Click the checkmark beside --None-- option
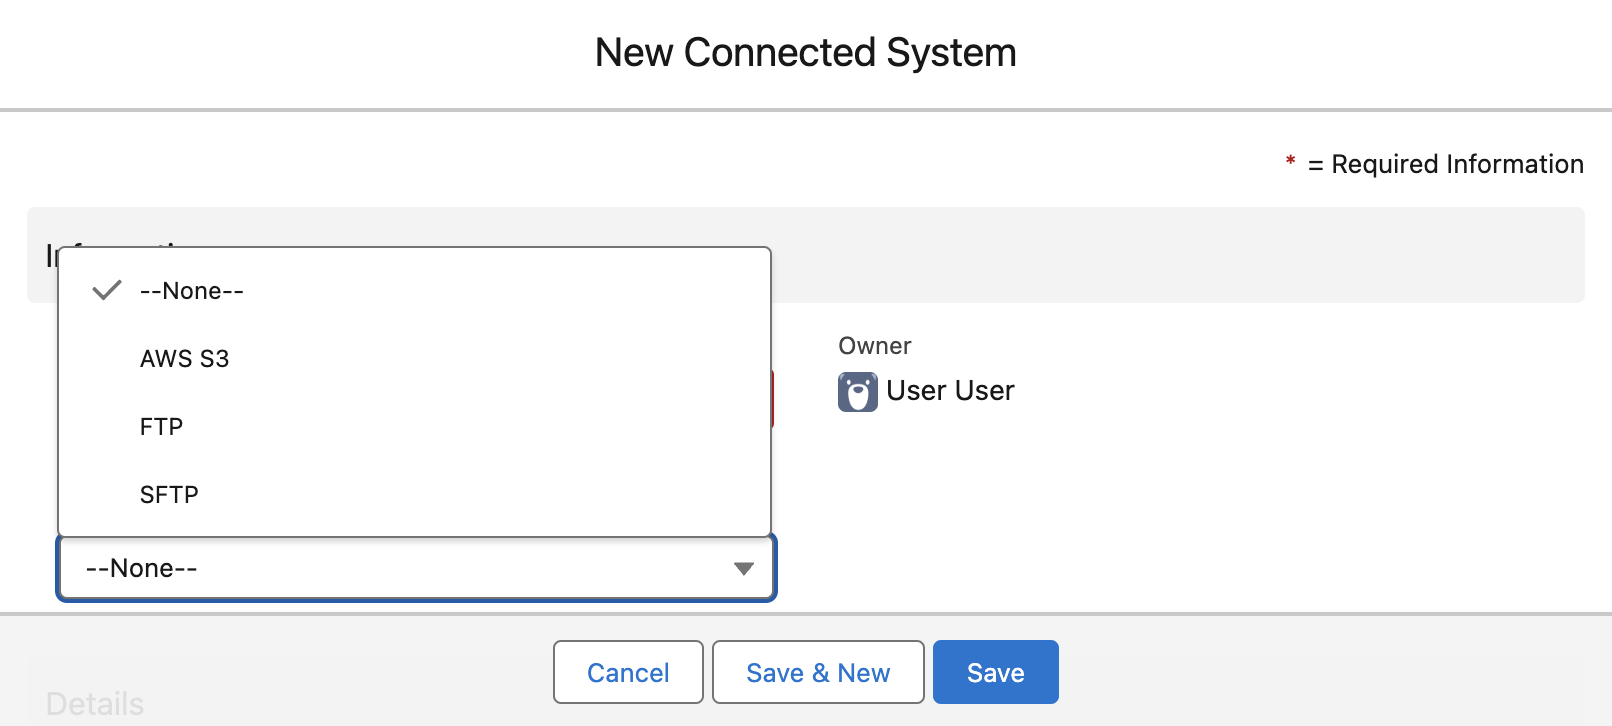Viewport: 1612px width, 726px height. [x=106, y=290]
